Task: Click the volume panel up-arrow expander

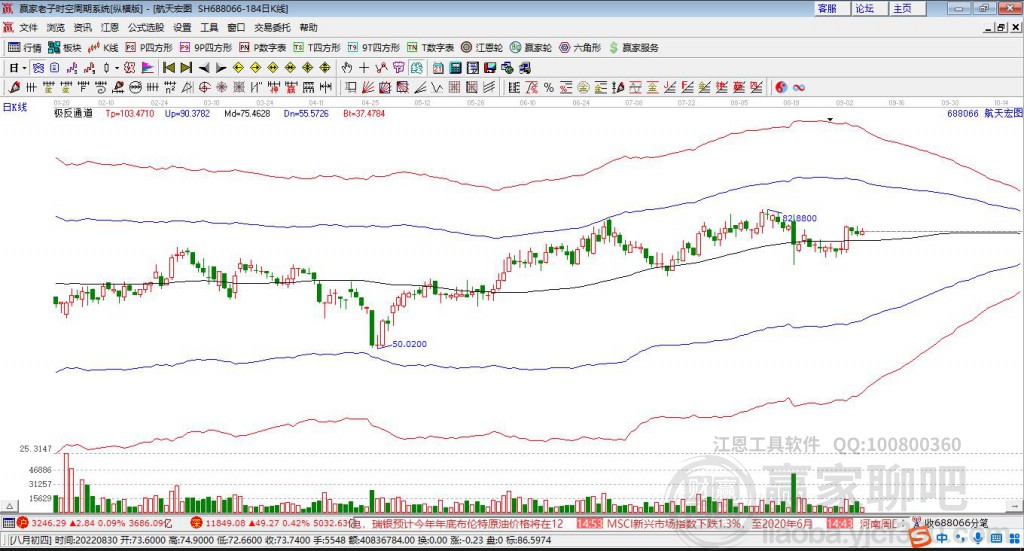Action: coord(9,506)
